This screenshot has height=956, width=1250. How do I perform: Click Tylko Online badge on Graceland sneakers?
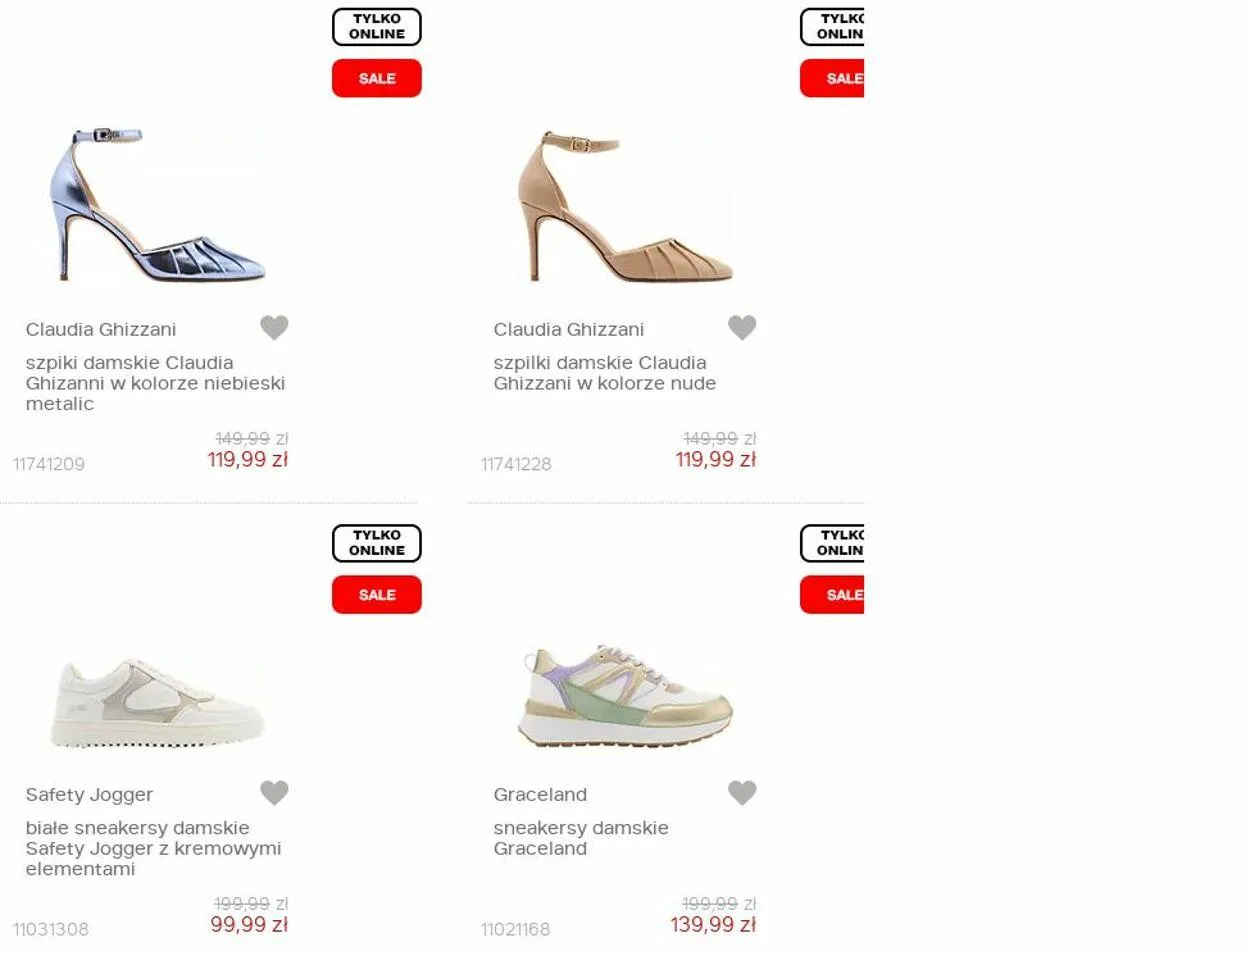point(832,543)
